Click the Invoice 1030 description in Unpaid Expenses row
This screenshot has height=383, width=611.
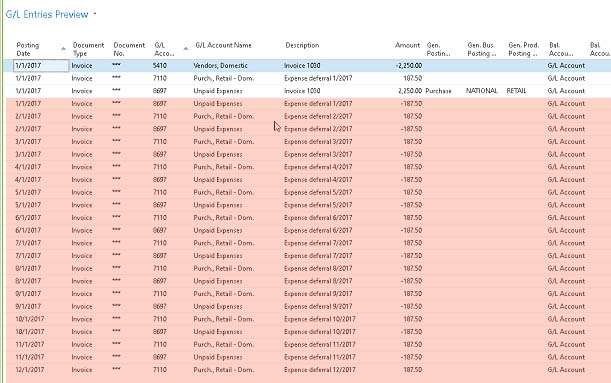(302, 91)
